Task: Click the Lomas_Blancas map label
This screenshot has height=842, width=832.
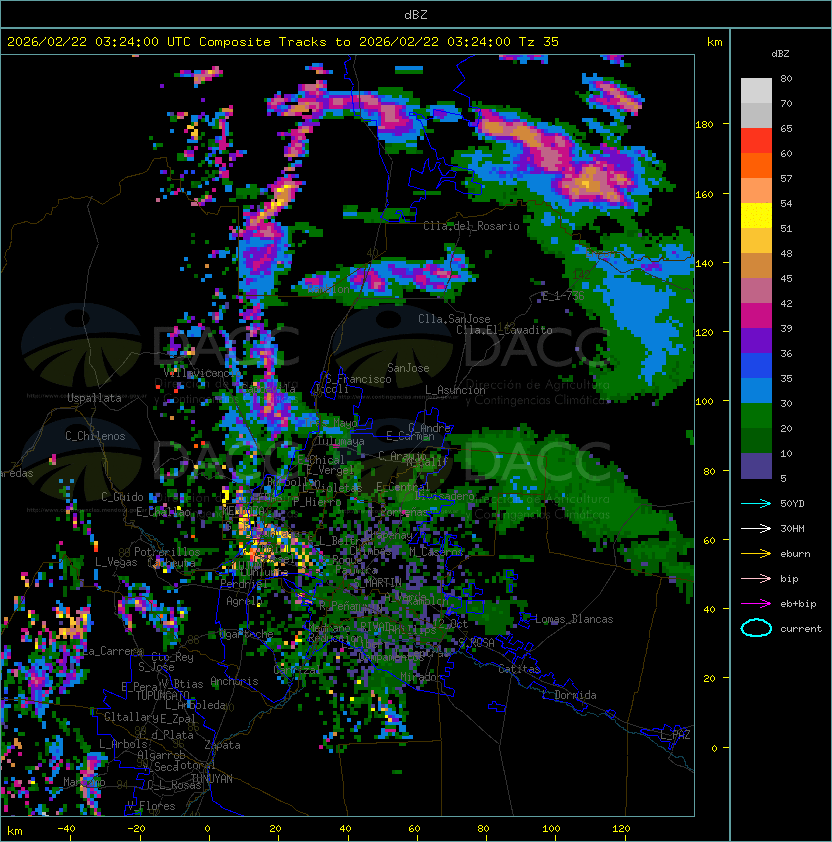Action: click(574, 619)
